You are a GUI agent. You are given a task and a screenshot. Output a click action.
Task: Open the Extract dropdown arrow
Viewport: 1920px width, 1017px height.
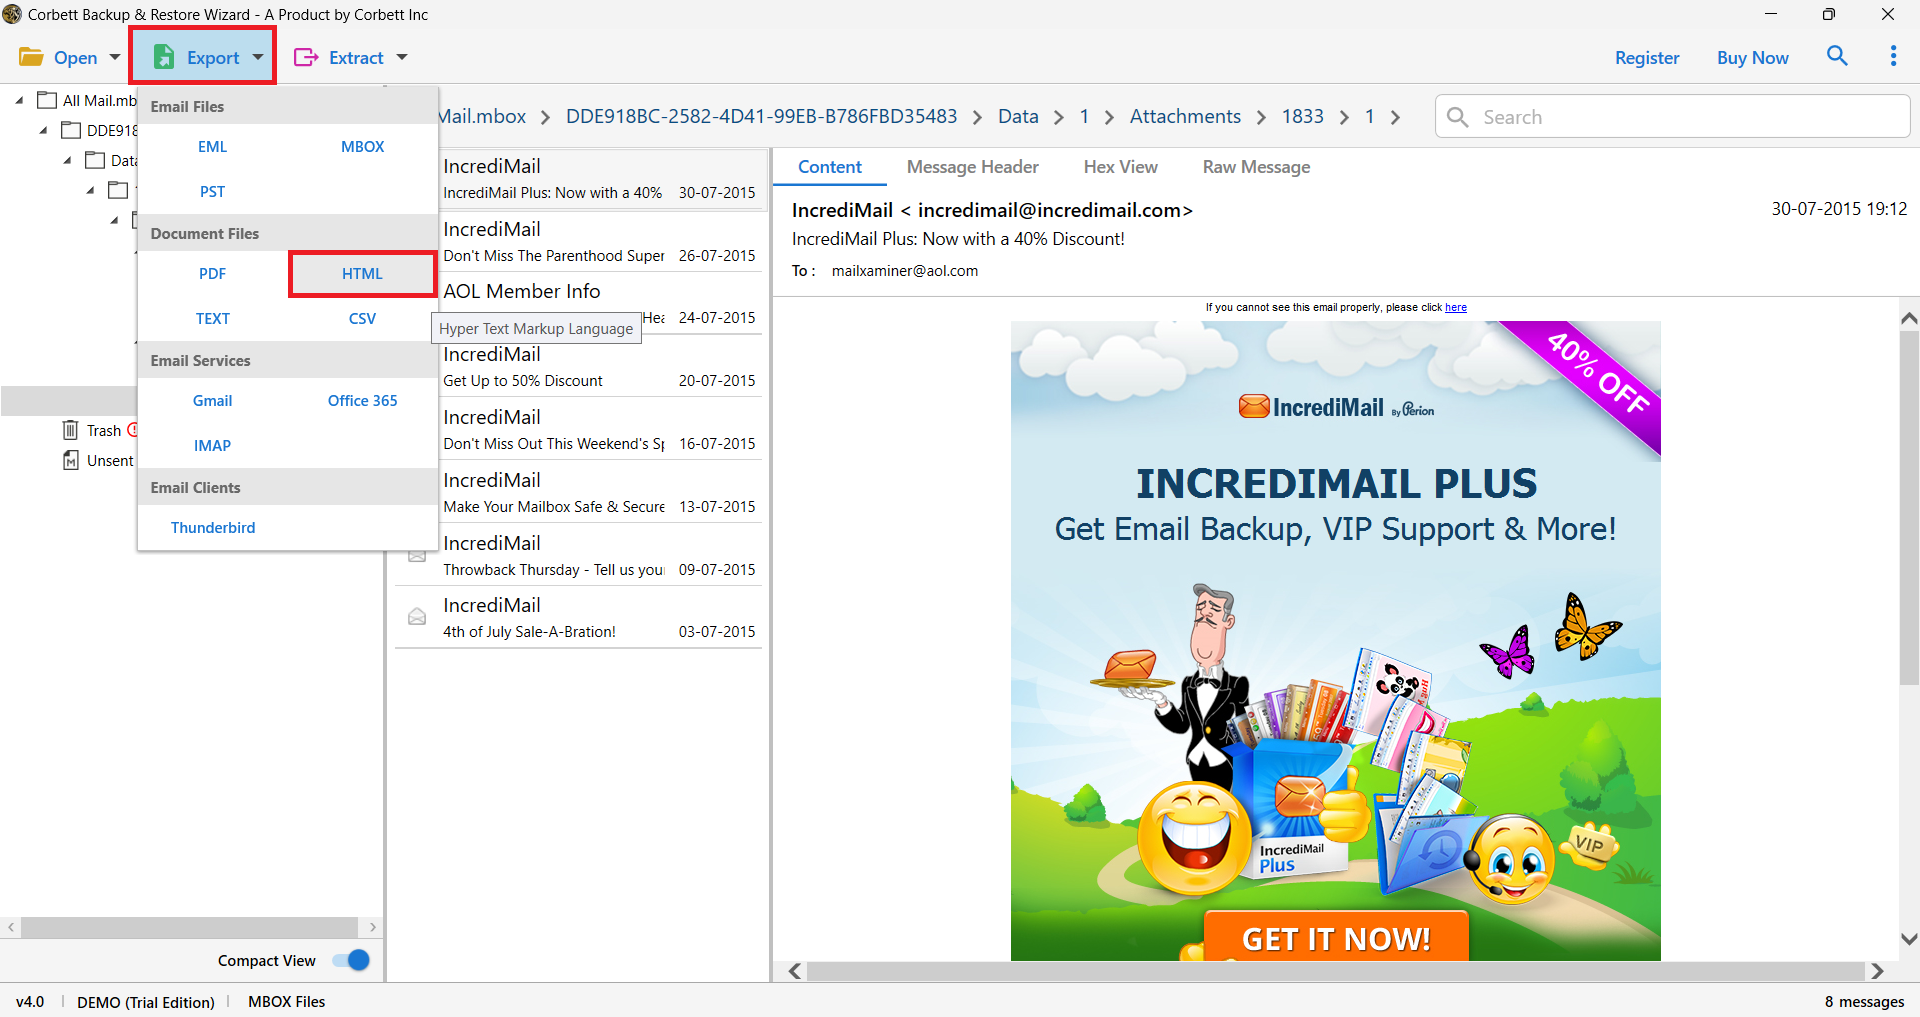(x=402, y=57)
